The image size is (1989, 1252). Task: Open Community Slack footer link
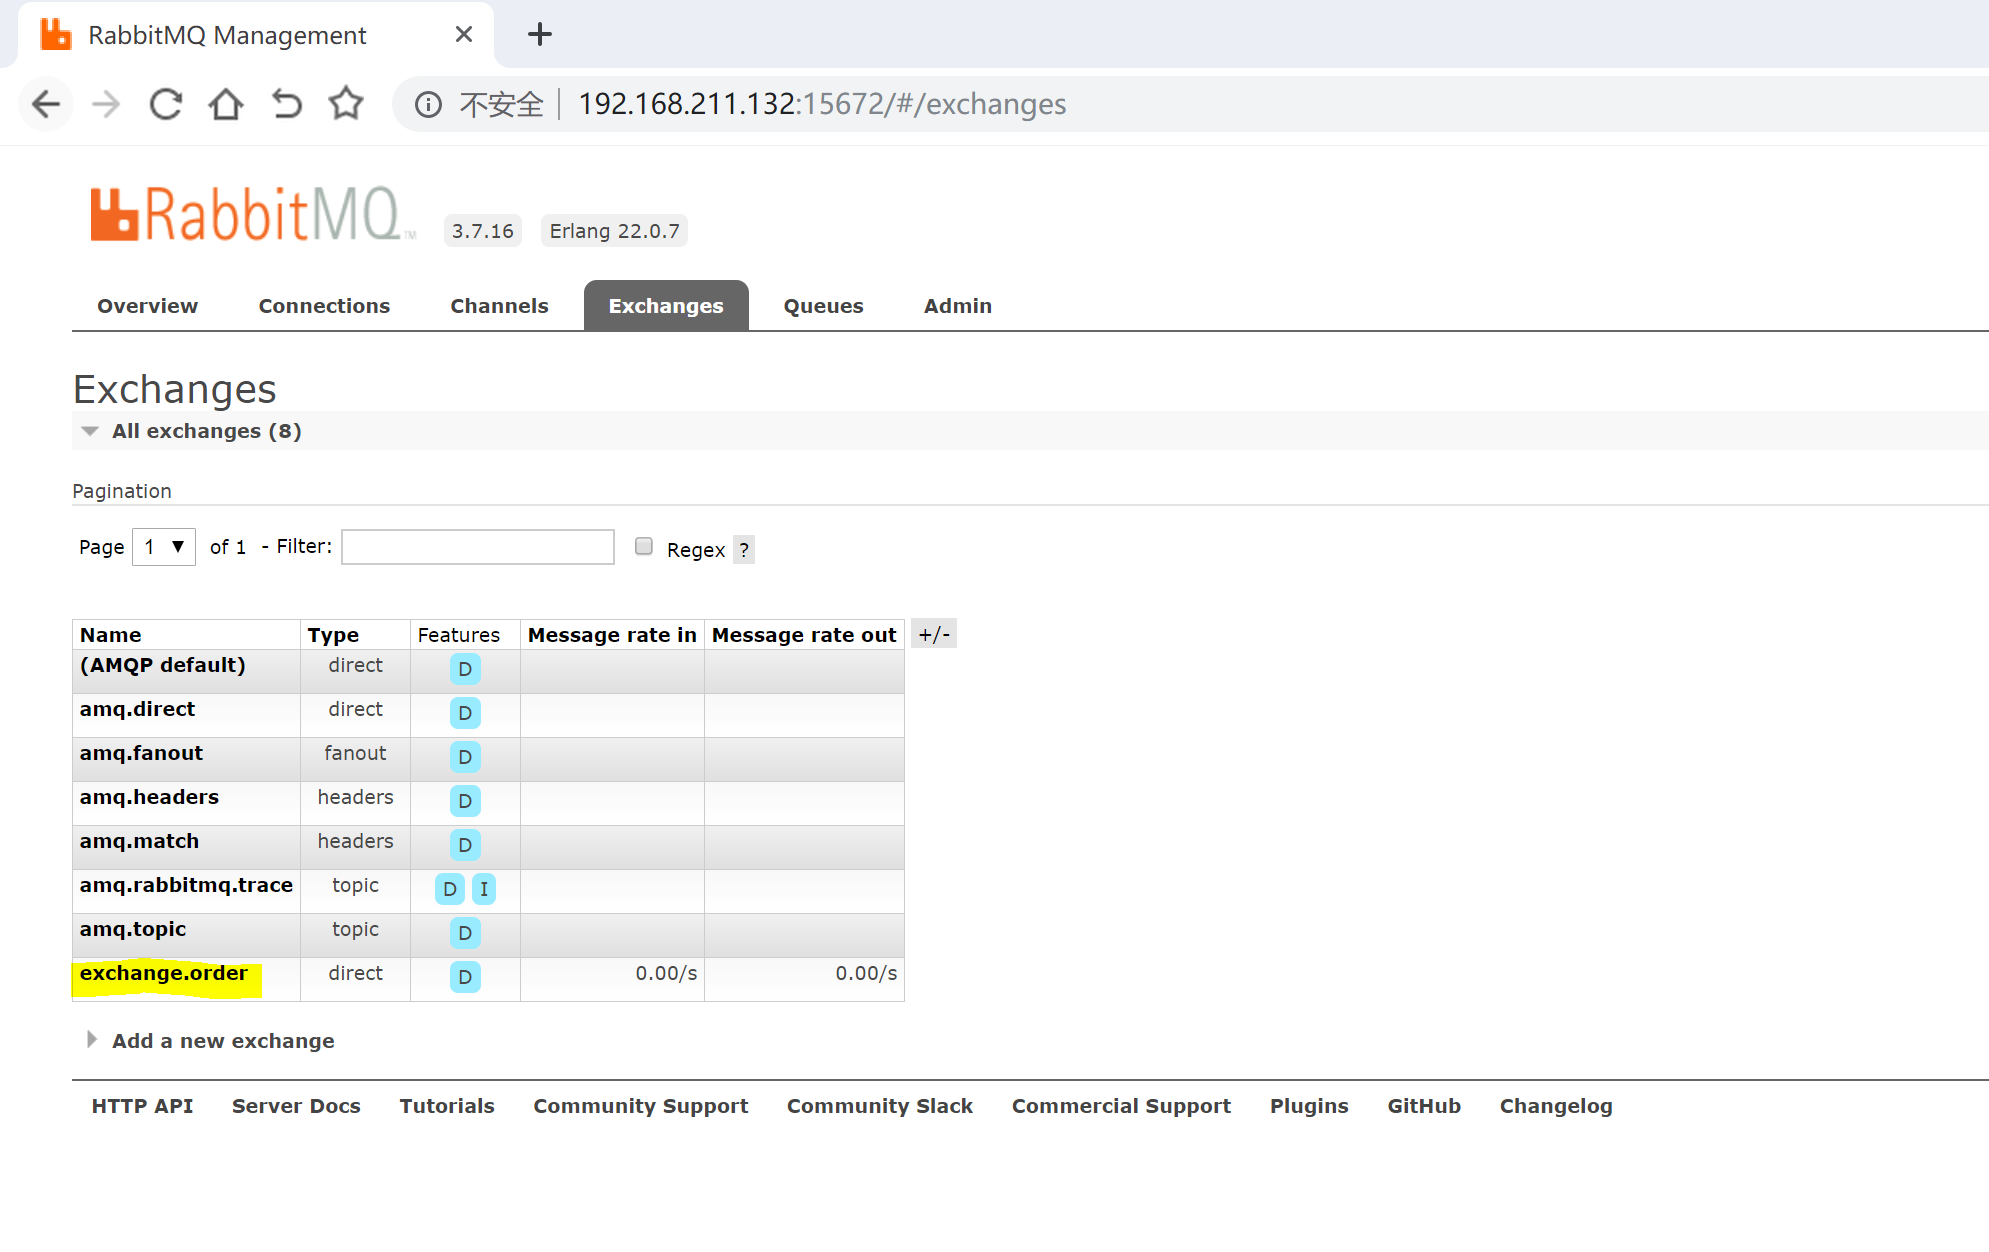(879, 1106)
